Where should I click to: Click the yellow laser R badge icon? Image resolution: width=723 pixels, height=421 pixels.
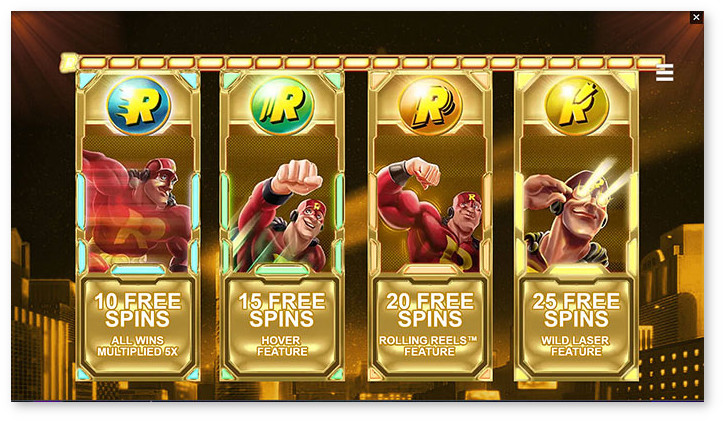[x=576, y=106]
